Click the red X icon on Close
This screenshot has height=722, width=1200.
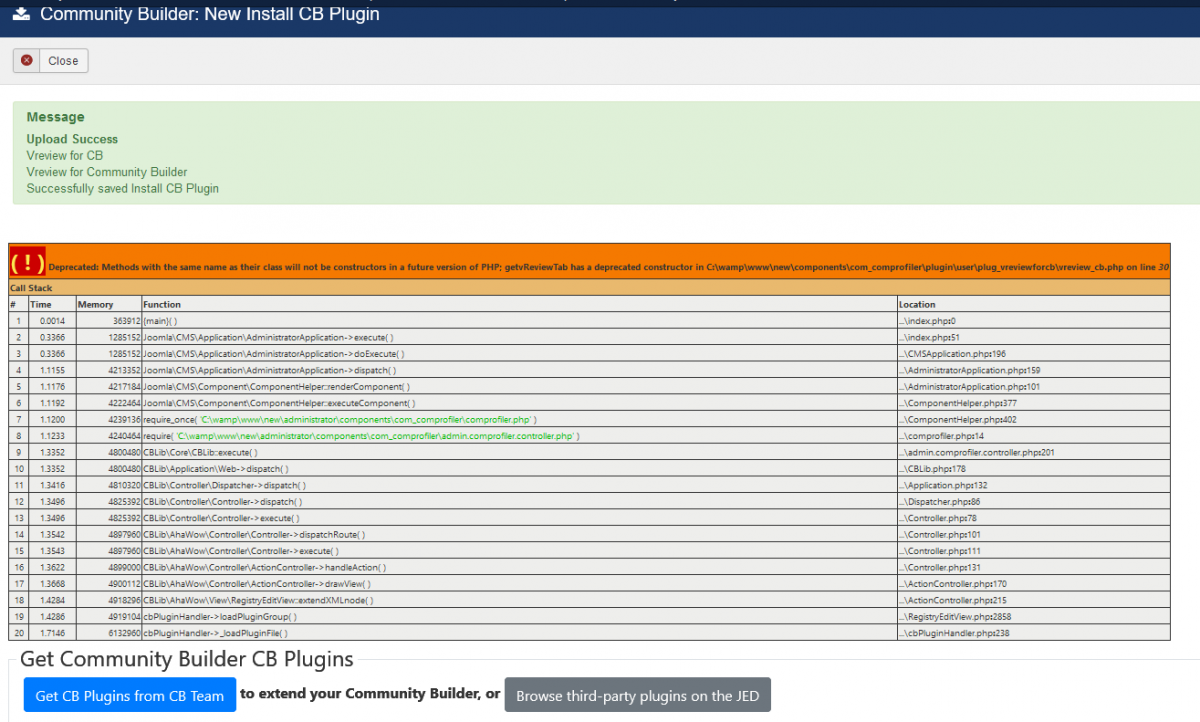tap(27, 61)
